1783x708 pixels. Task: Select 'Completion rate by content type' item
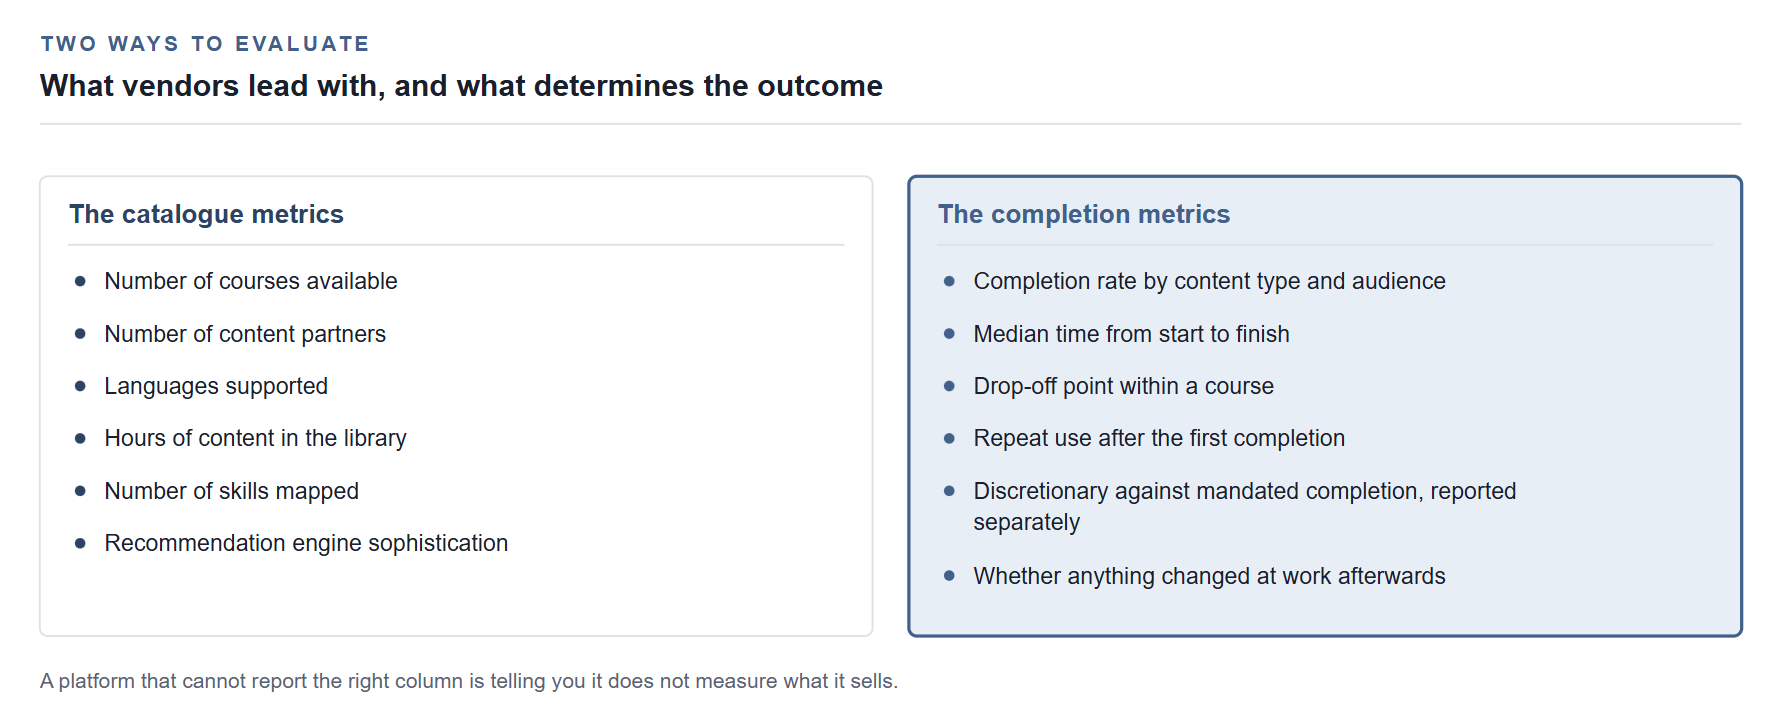pos(1209,281)
